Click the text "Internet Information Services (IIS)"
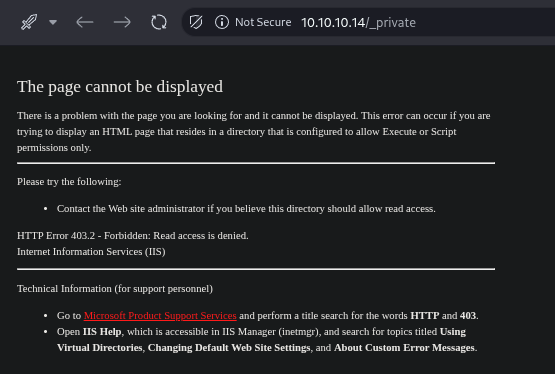The image size is (555, 374). tap(91, 252)
